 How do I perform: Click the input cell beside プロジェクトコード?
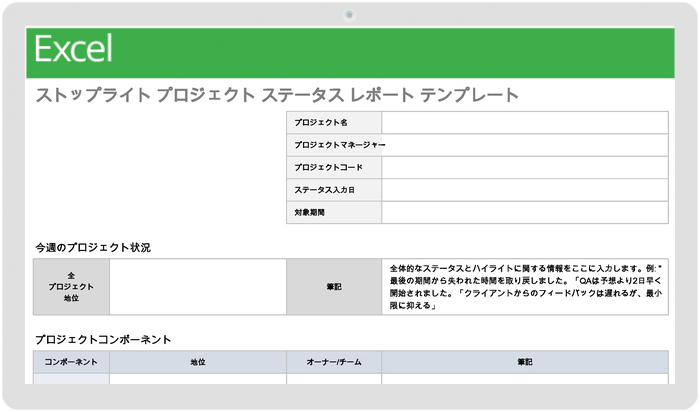pos(525,167)
